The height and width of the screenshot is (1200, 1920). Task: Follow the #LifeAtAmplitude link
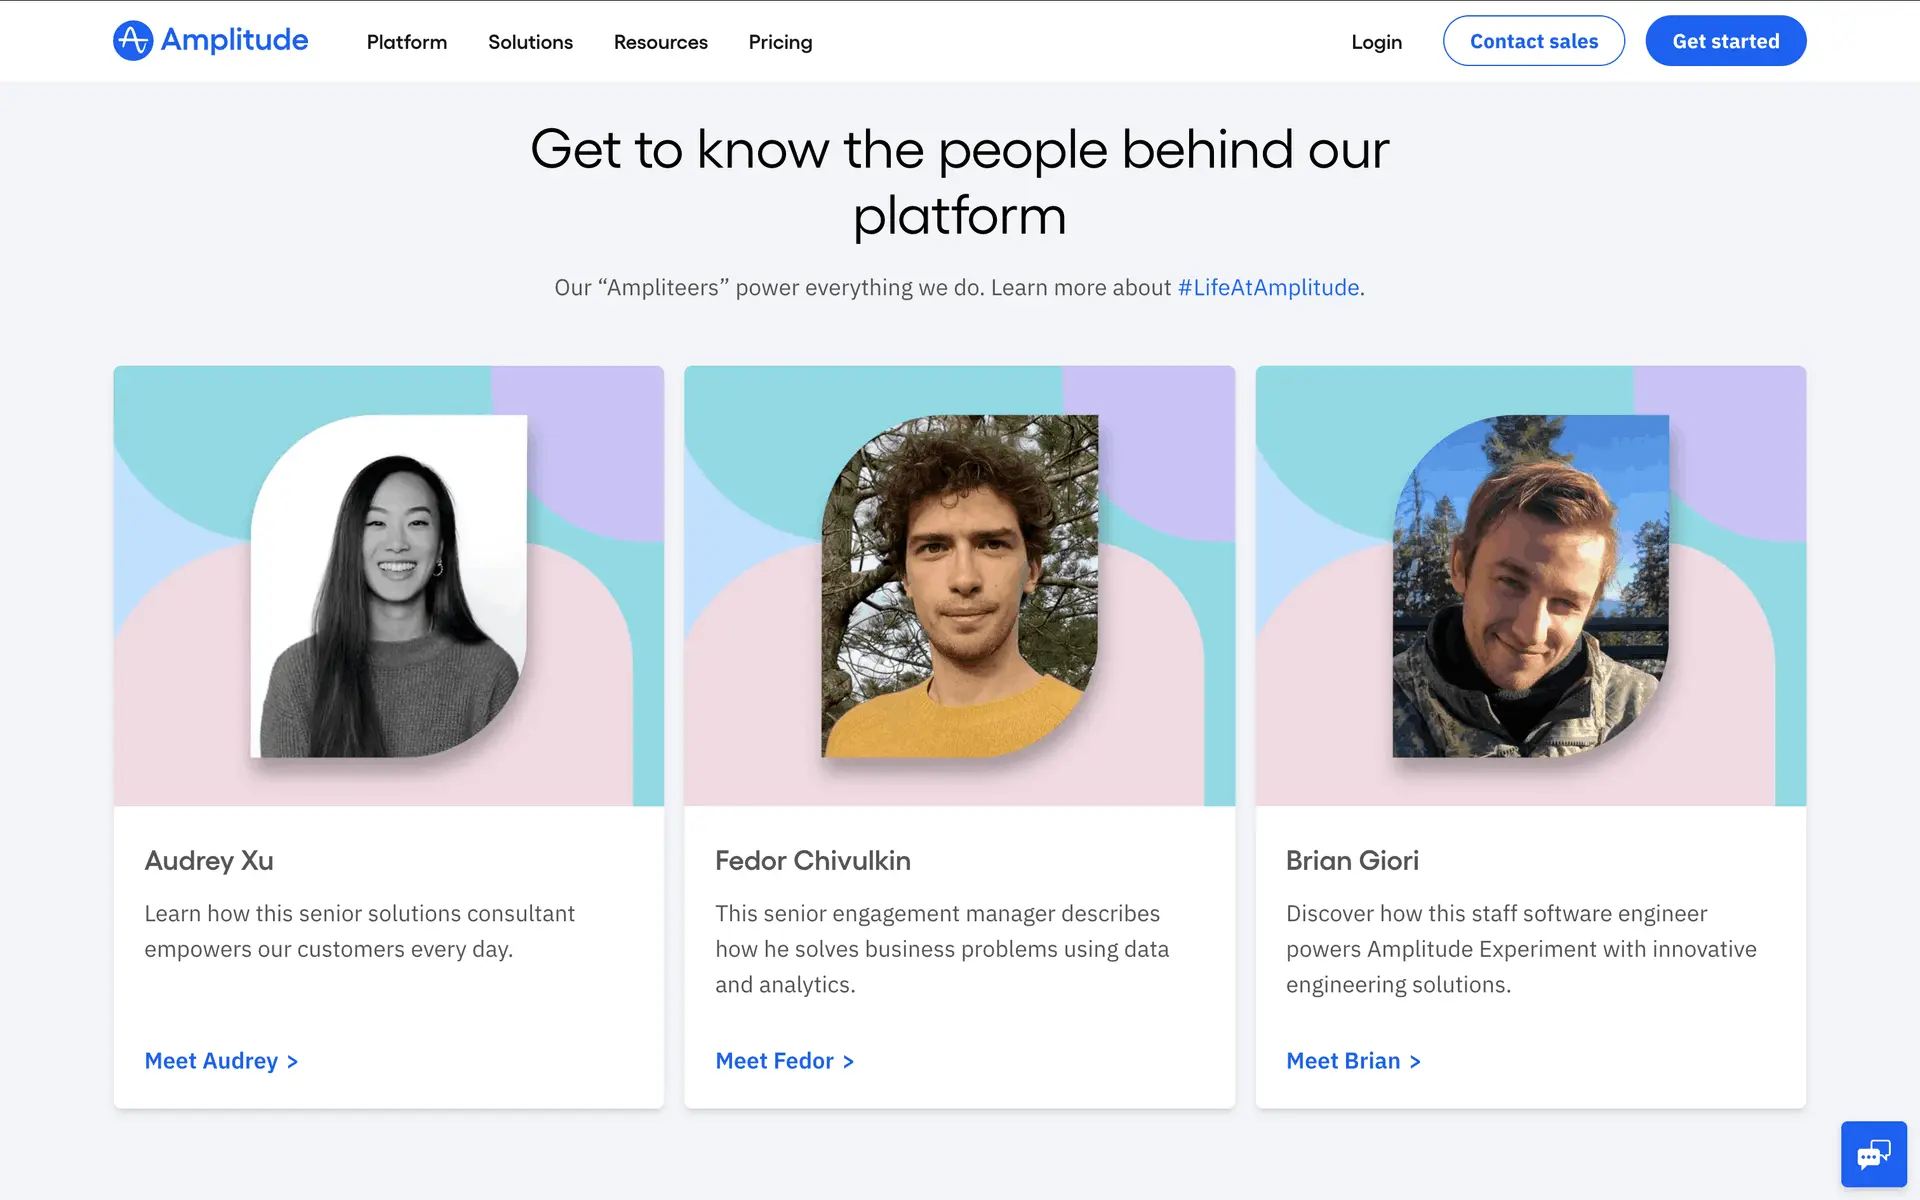(x=1268, y=288)
